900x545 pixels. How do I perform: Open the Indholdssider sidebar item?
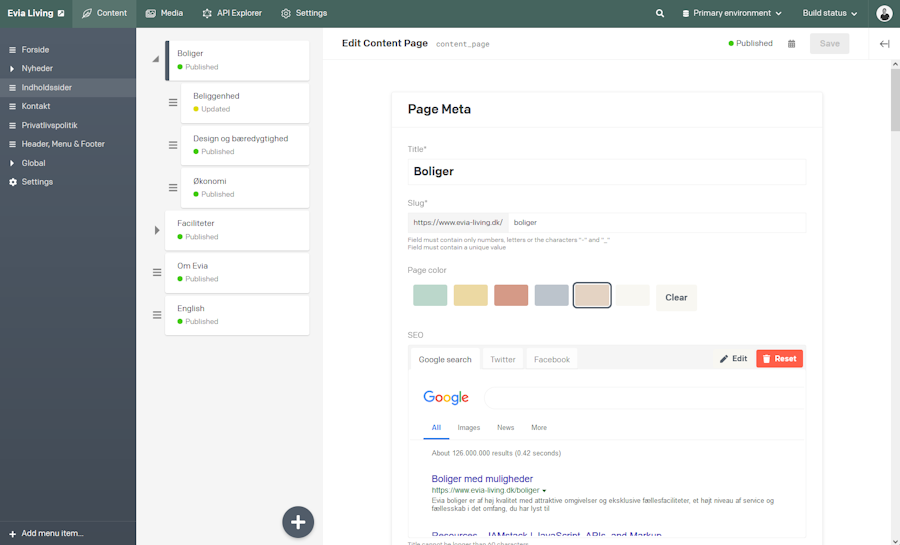68,88
